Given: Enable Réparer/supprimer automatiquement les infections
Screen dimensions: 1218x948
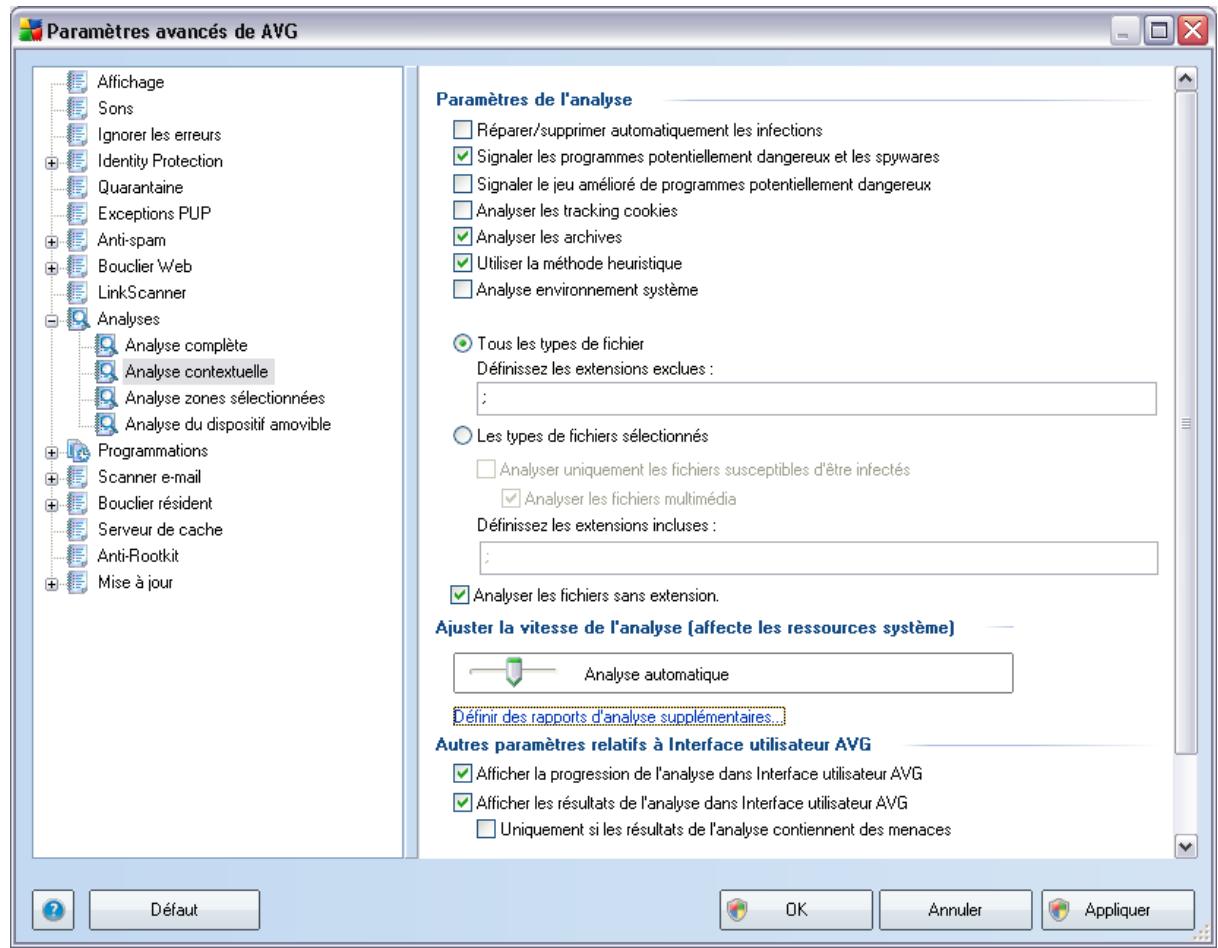Looking at the screenshot, I should pyautogui.click(x=461, y=129).
